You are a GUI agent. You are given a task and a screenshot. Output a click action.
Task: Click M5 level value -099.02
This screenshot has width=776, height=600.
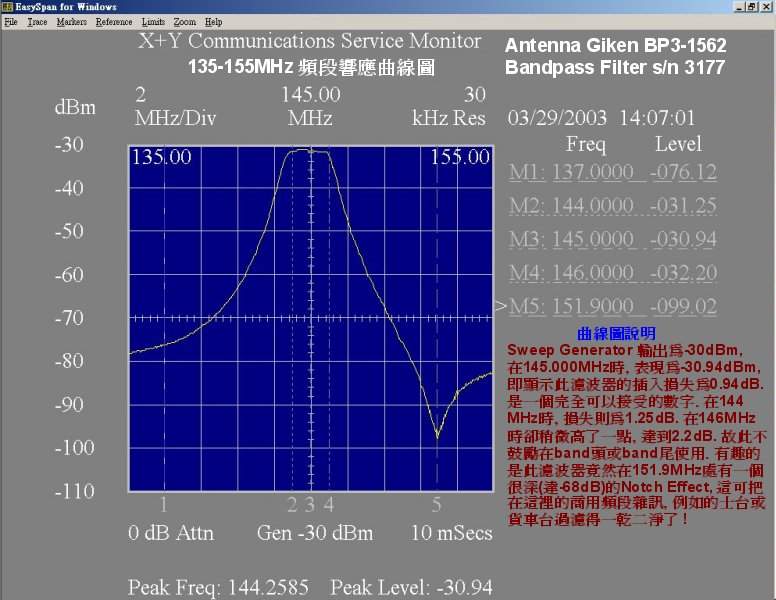pyautogui.click(x=683, y=306)
